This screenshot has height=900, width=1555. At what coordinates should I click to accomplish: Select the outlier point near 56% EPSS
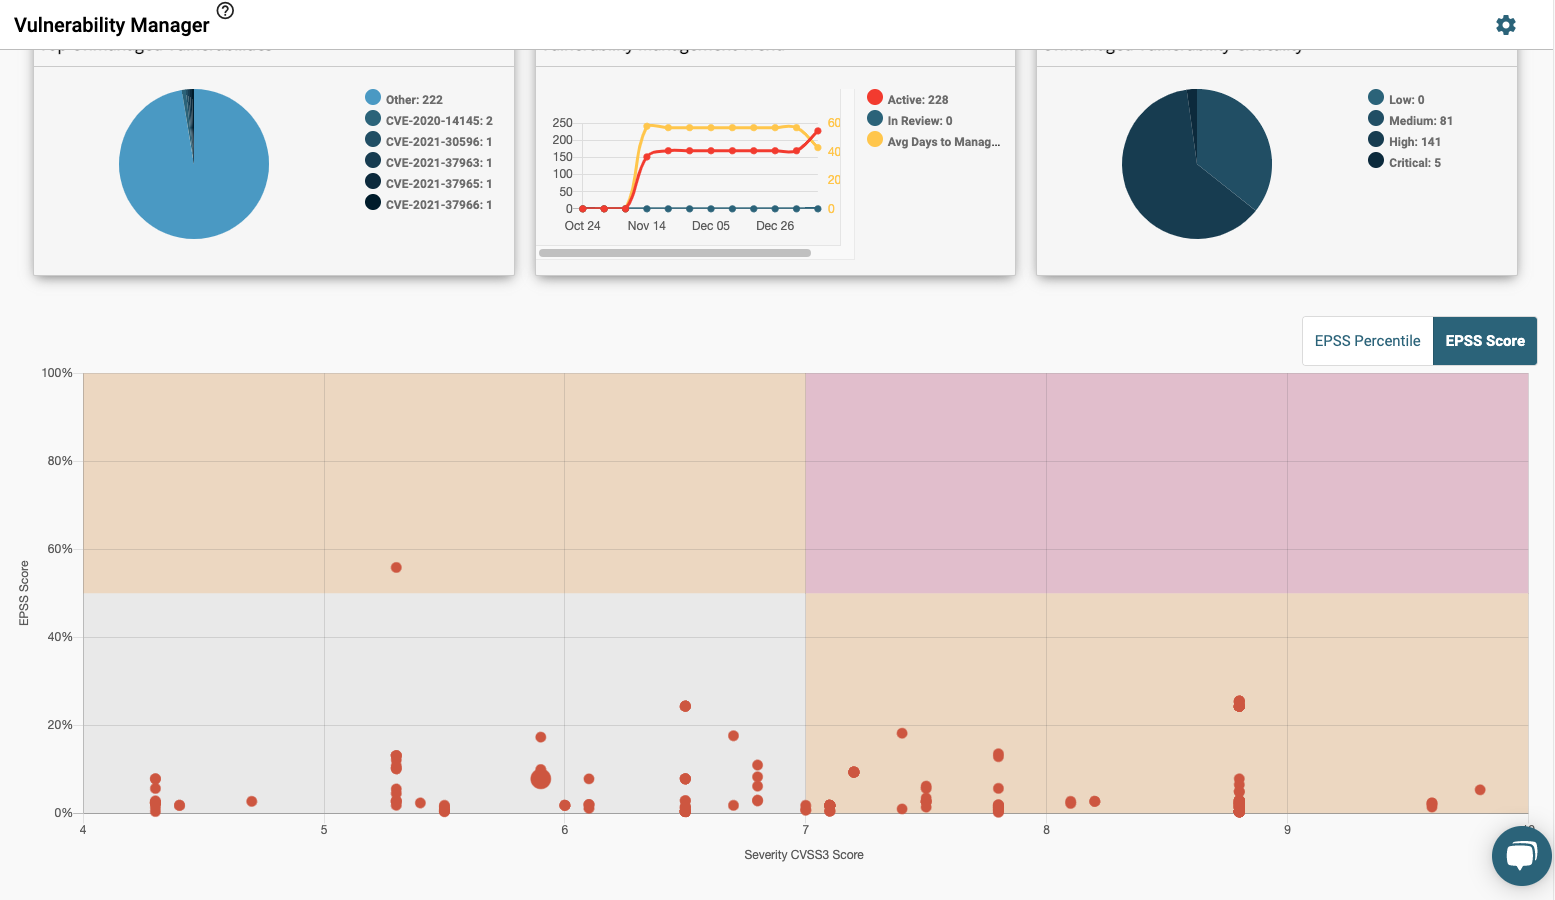[x=396, y=566]
